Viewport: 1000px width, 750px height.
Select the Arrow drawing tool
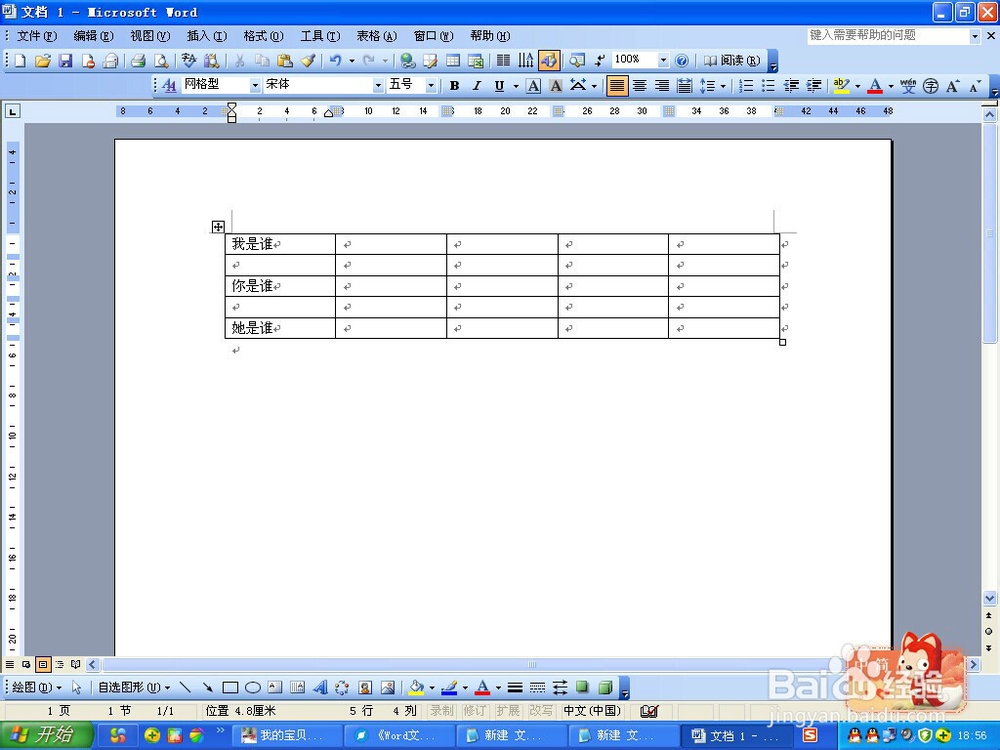[x=207, y=688]
